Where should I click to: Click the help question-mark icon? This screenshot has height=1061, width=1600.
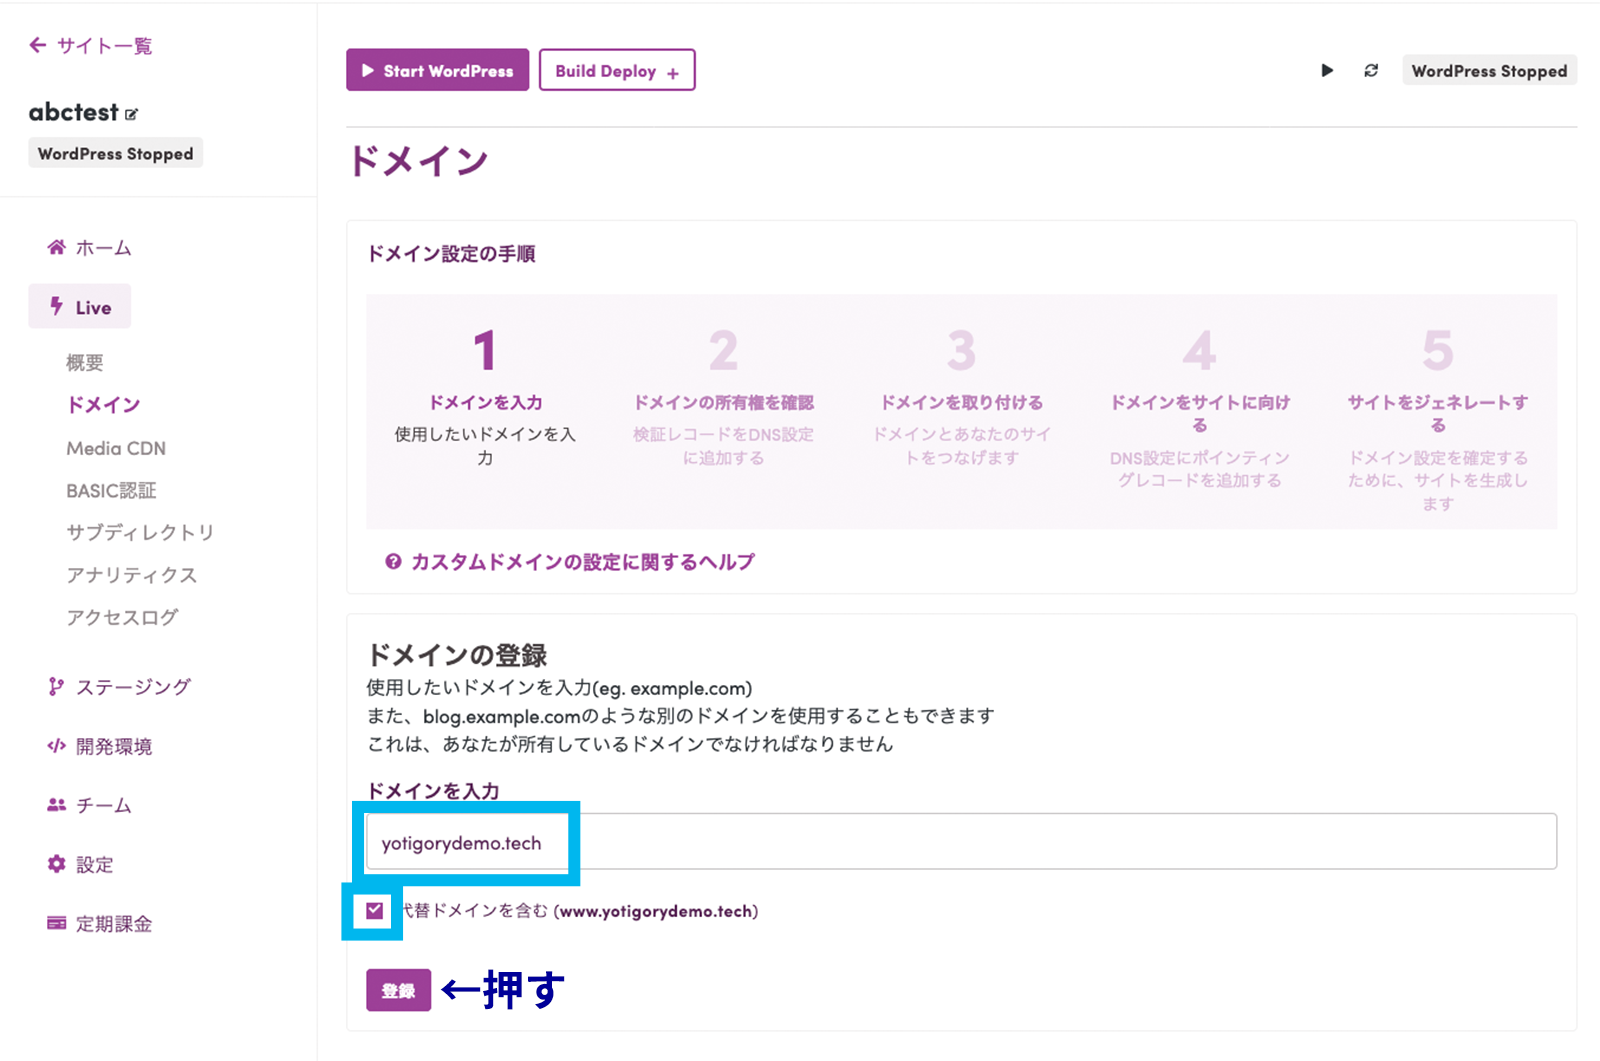pos(394,562)
